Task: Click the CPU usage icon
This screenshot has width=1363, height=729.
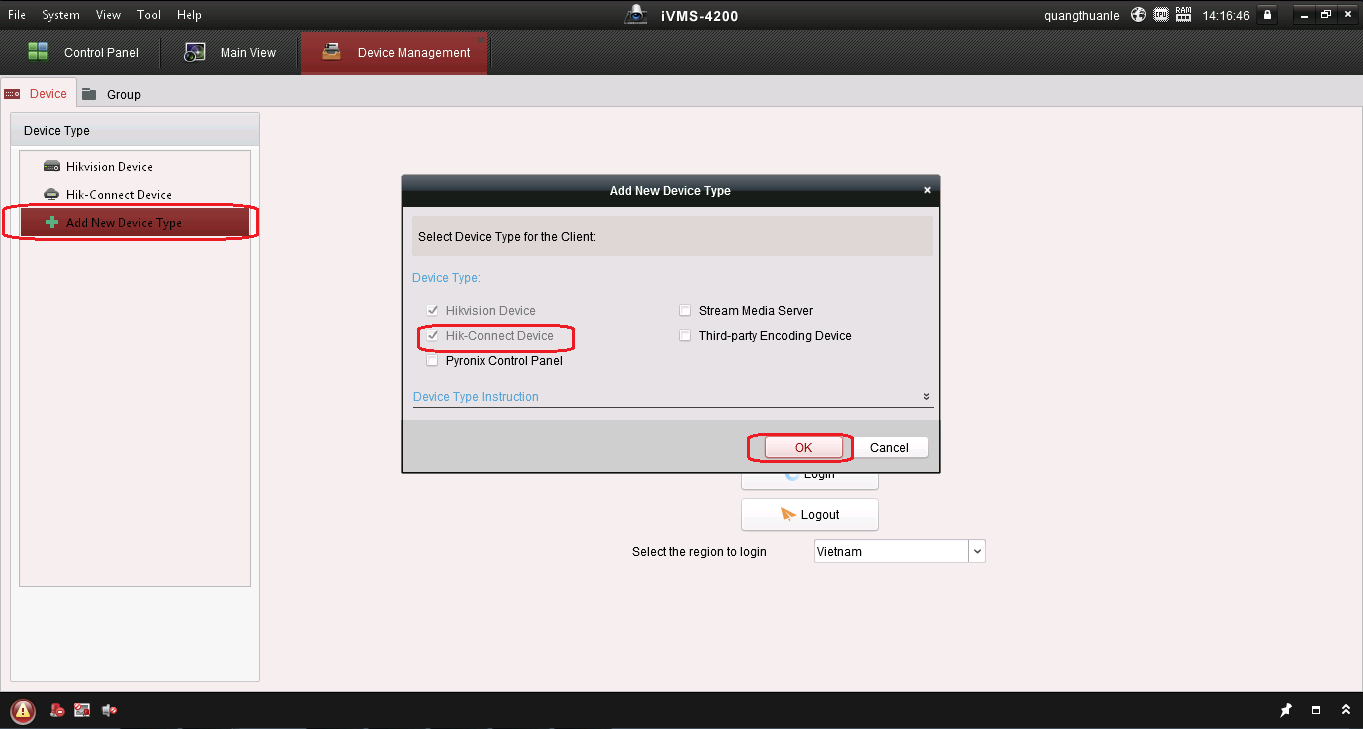Action: (1161, 15)
